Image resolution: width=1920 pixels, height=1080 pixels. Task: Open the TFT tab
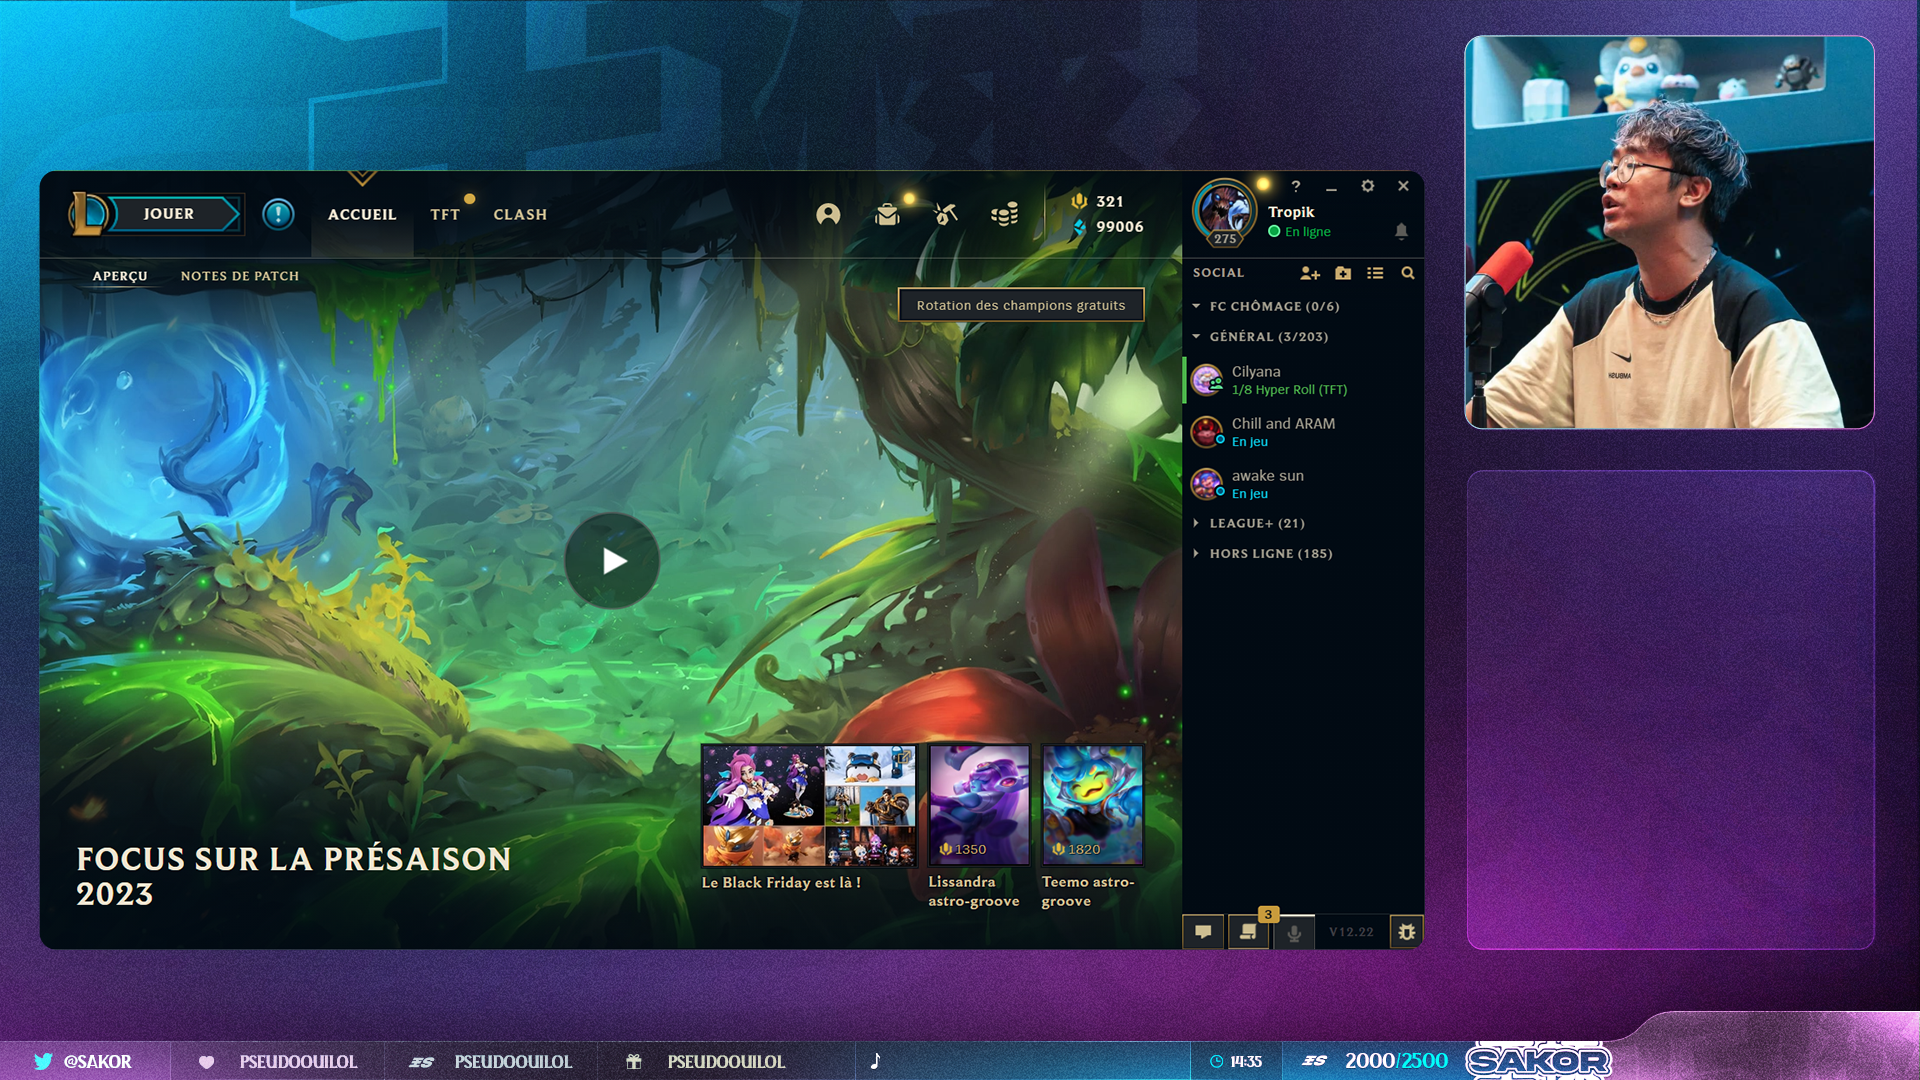point(445,215)
